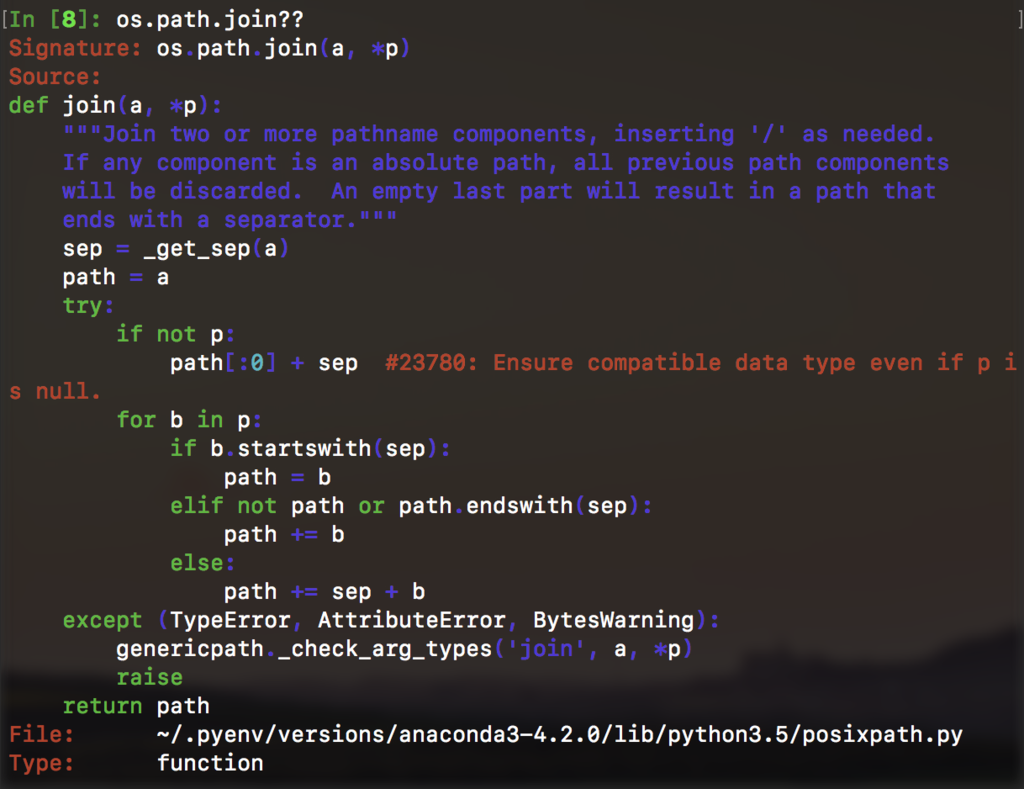Click docstring line starting "will be discarded."
The image size is (1024, 789).
coord(499,191)
